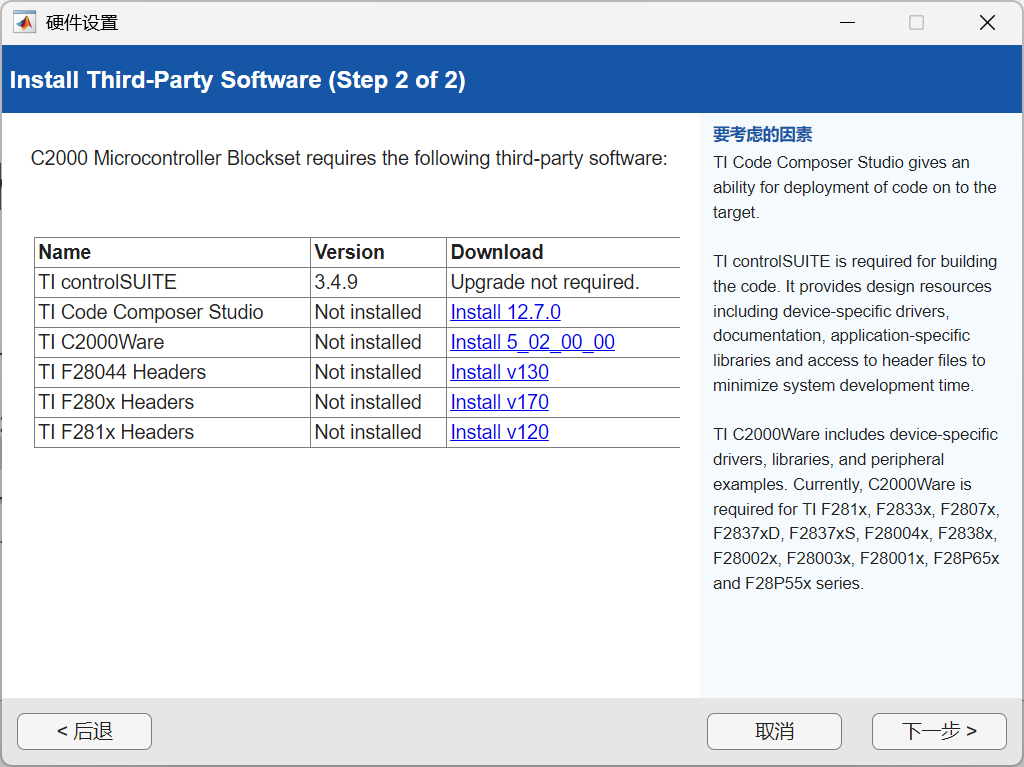Select the TI F28044 Headers cell

pyautogui.click(x=172, y=372)
